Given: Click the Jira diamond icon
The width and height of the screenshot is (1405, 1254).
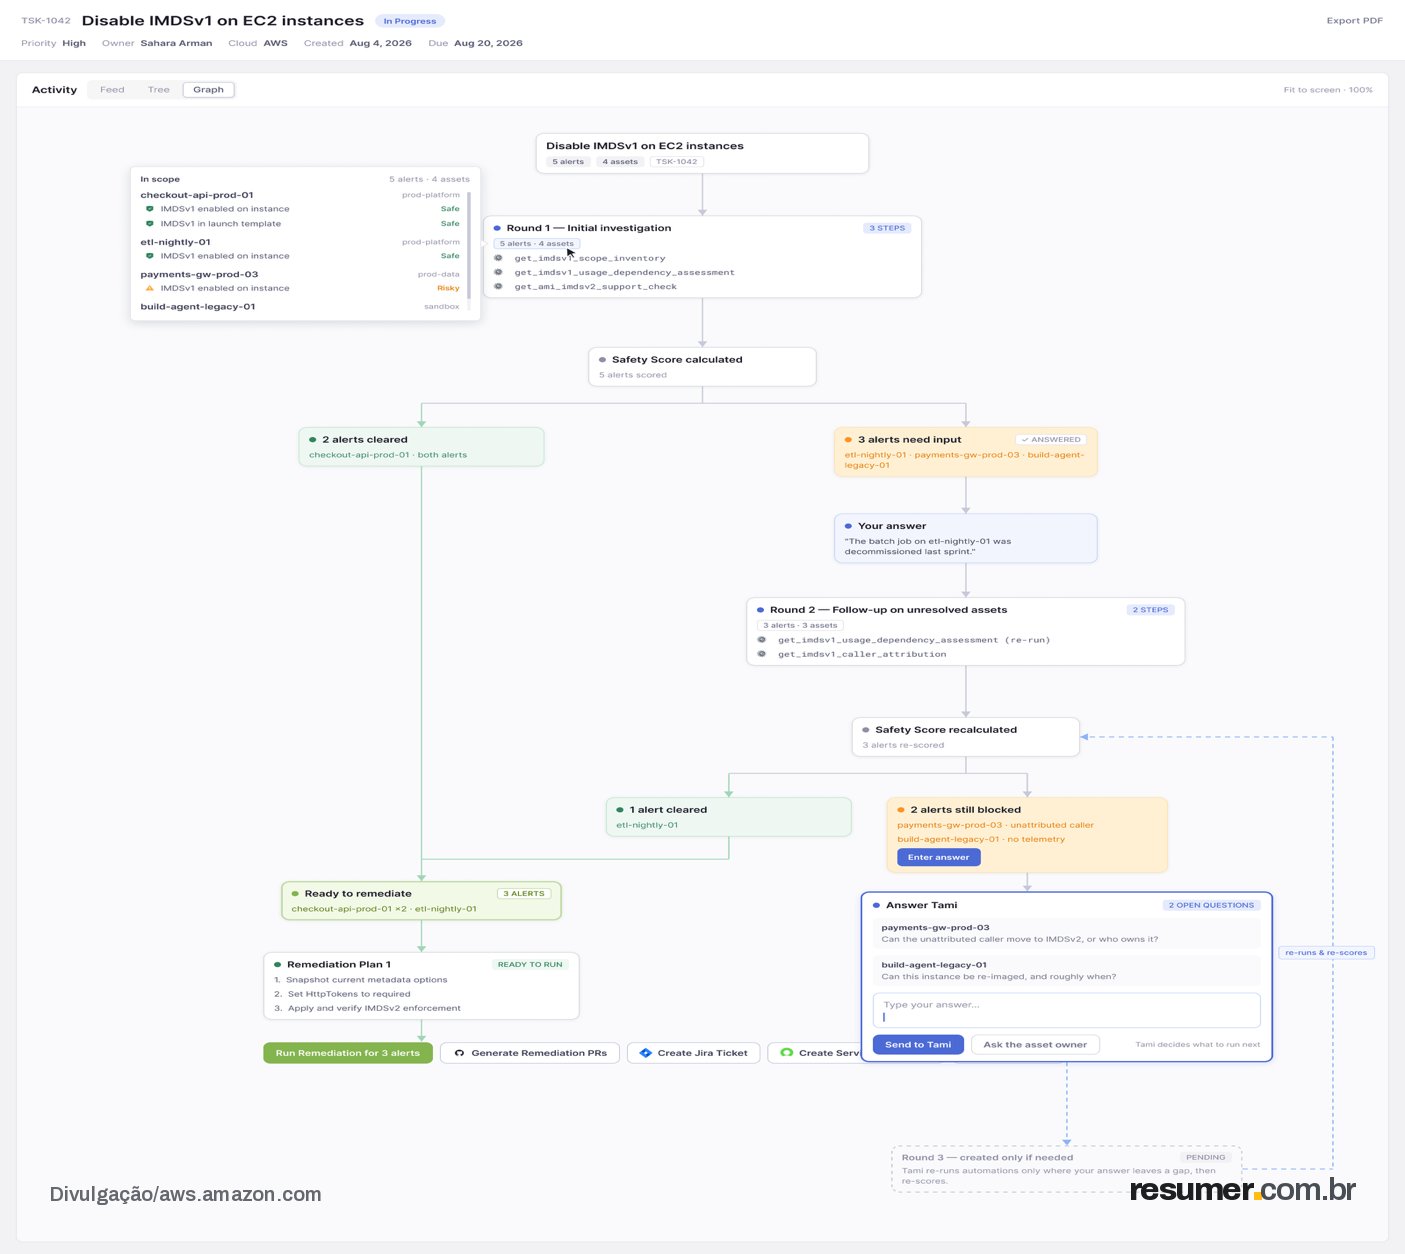Looking at the screenshot, I should point(645,1053).
